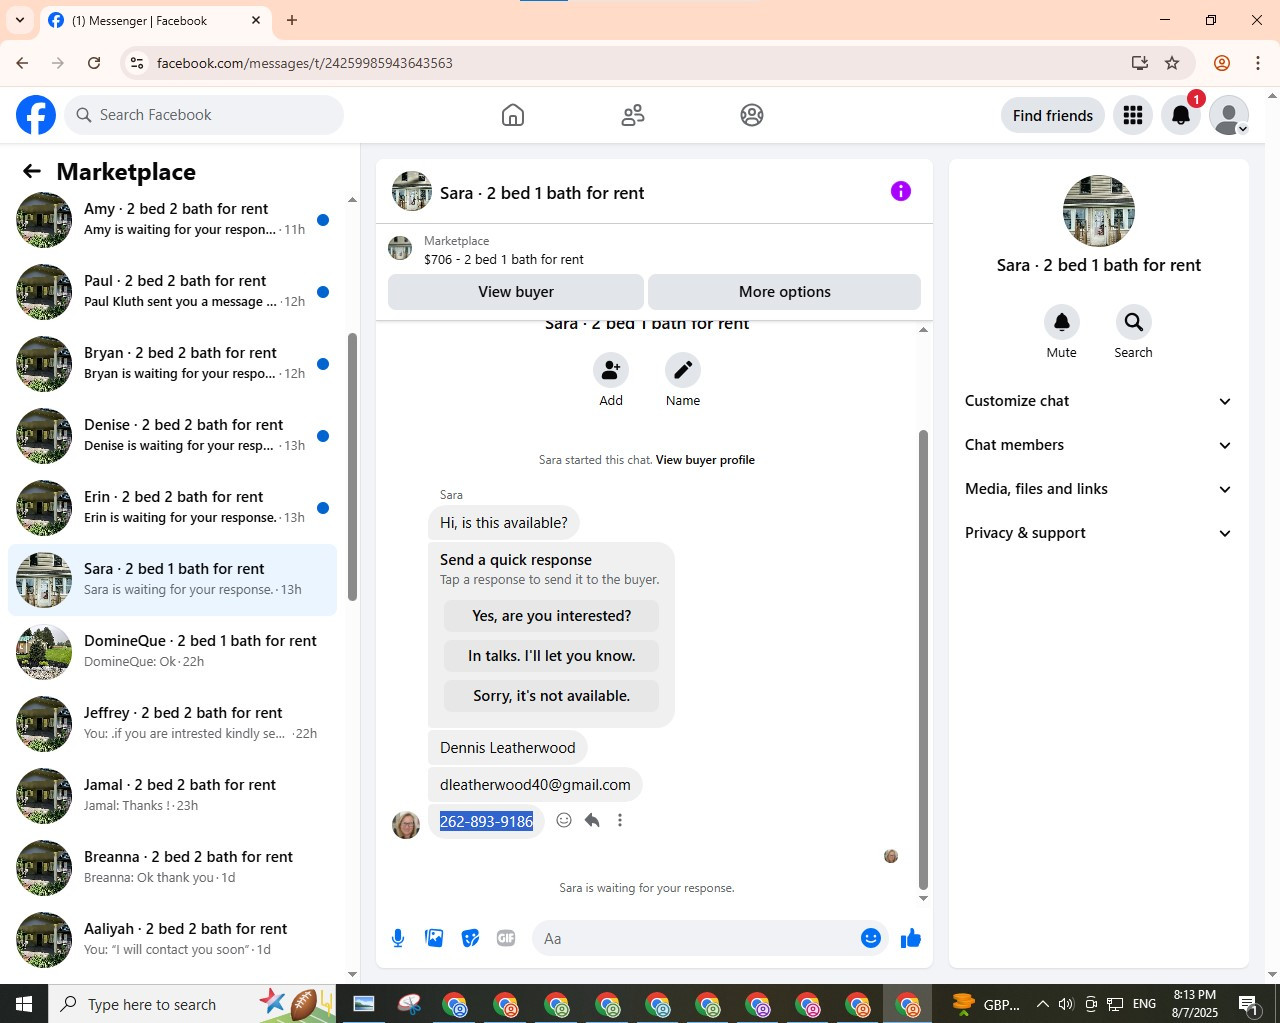Click the selected phone number 262-893-9186
The image size is (1280, 1023).
click(x=487, y=821)
